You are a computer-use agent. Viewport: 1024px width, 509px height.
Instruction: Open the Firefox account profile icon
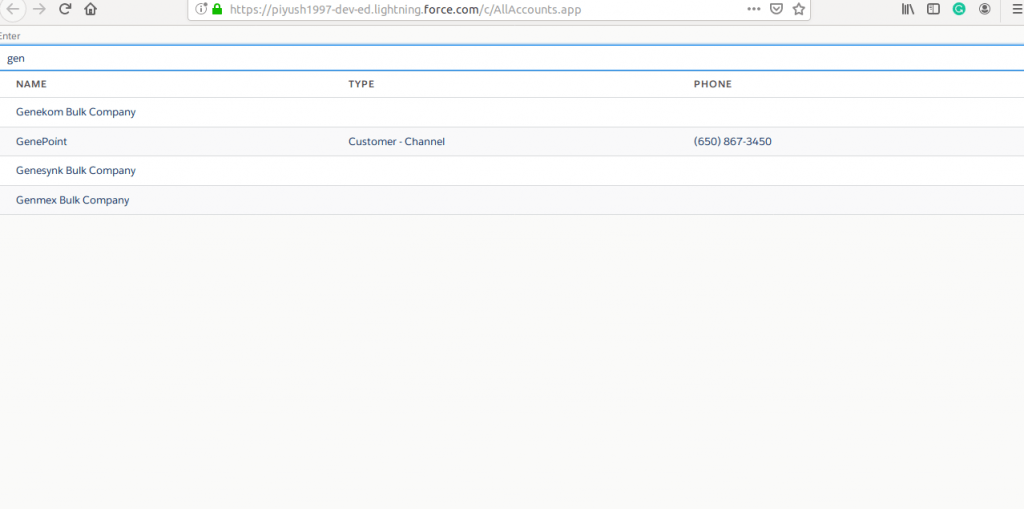click(985, 9)
